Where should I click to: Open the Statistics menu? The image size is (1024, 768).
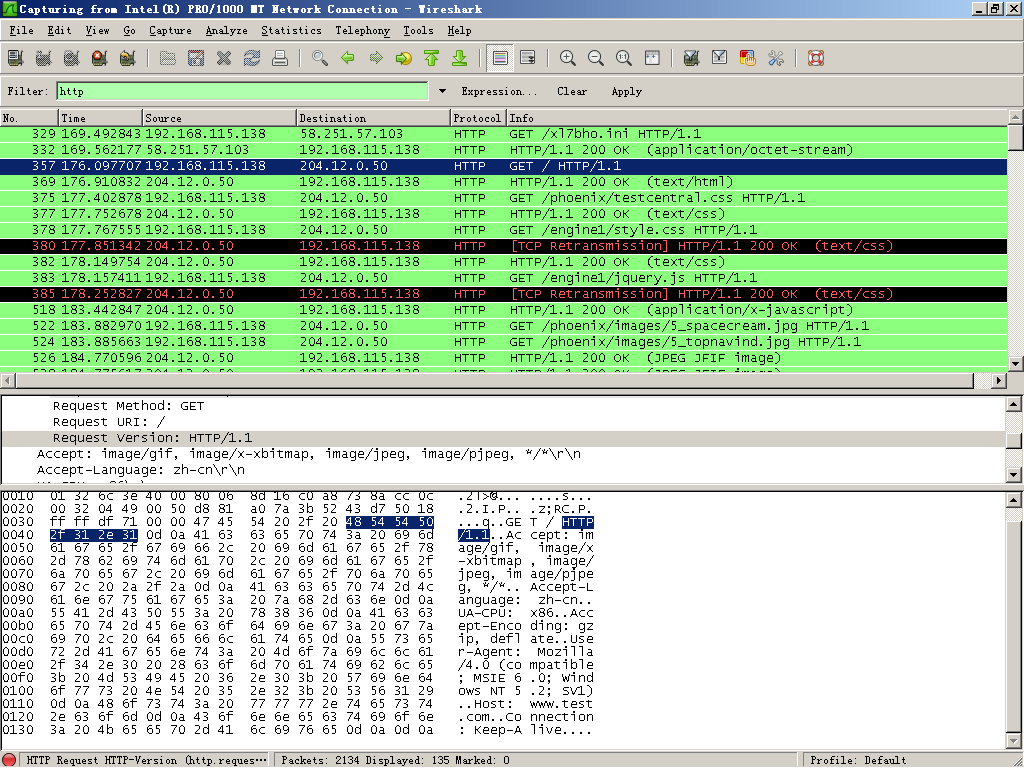tap(291, 31)
